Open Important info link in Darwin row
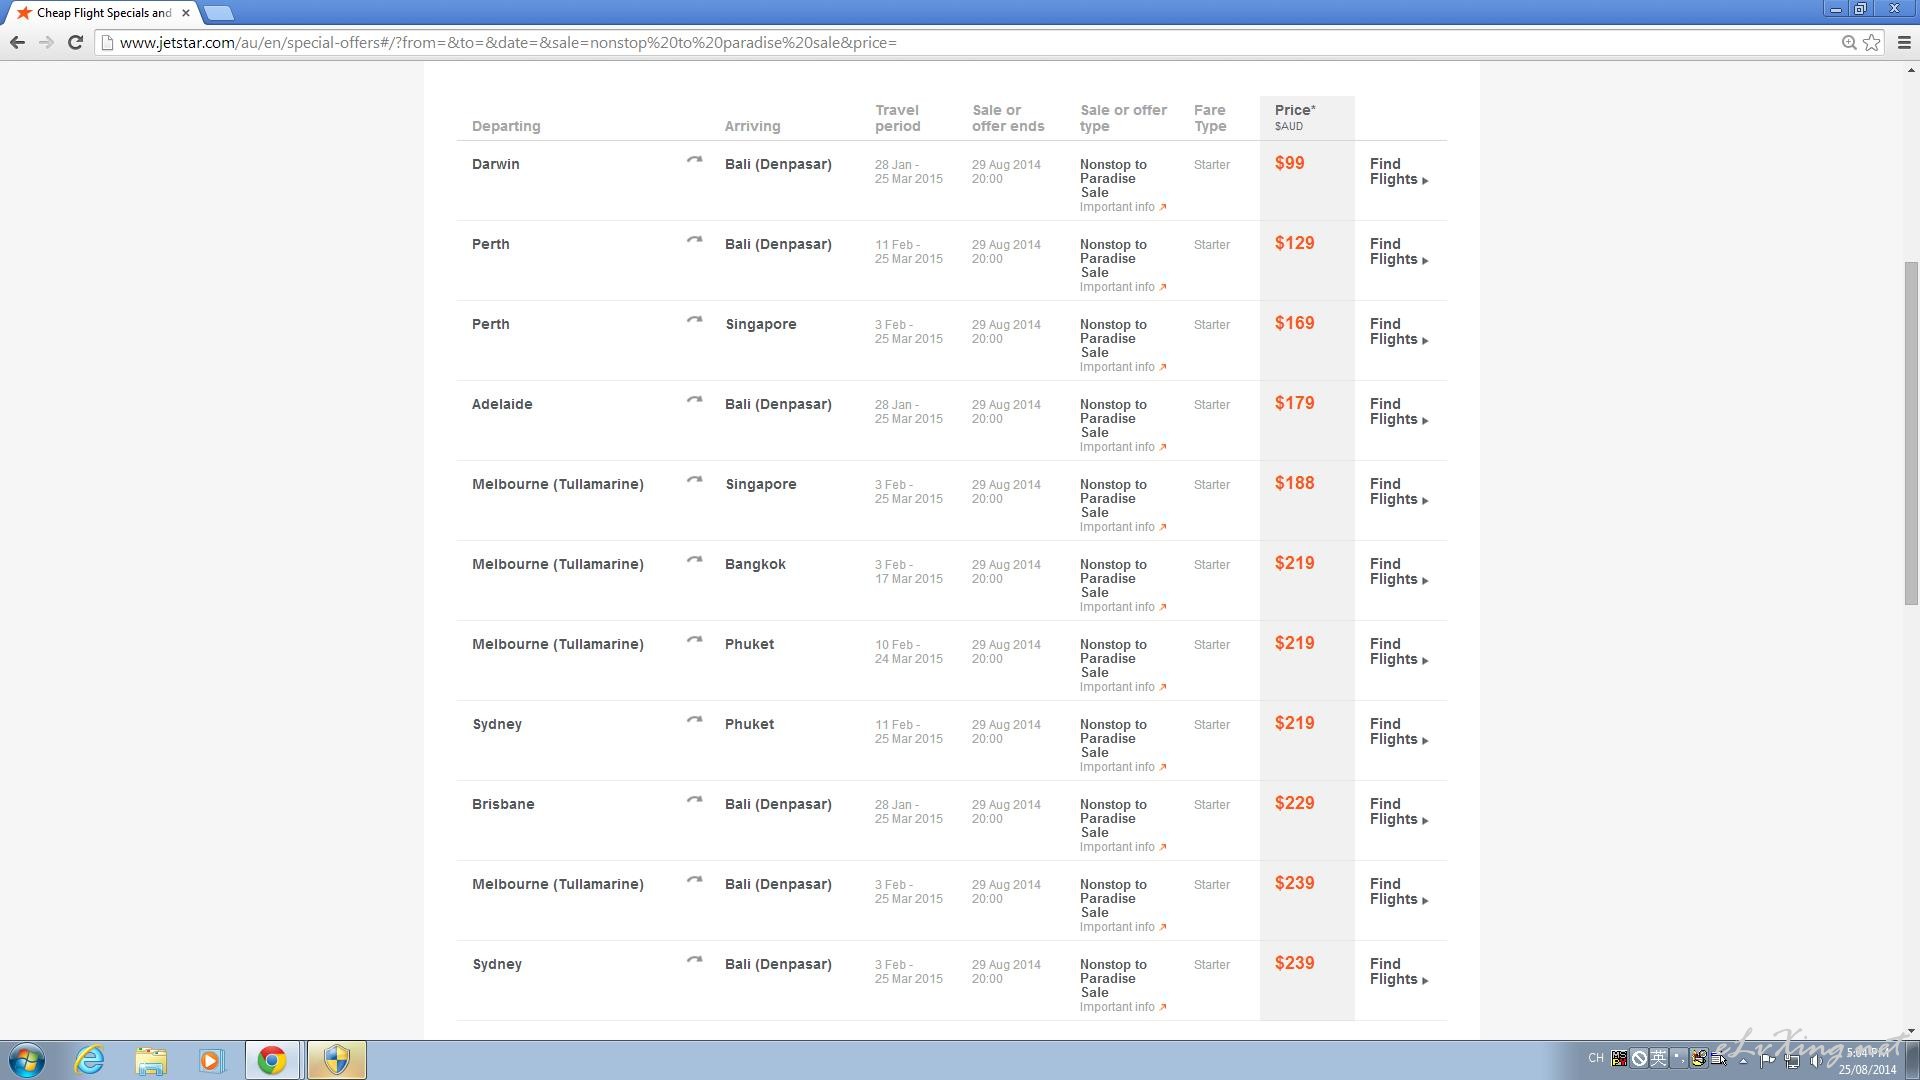Viewport: 1920px width, 1080px height. (1123, 207)
